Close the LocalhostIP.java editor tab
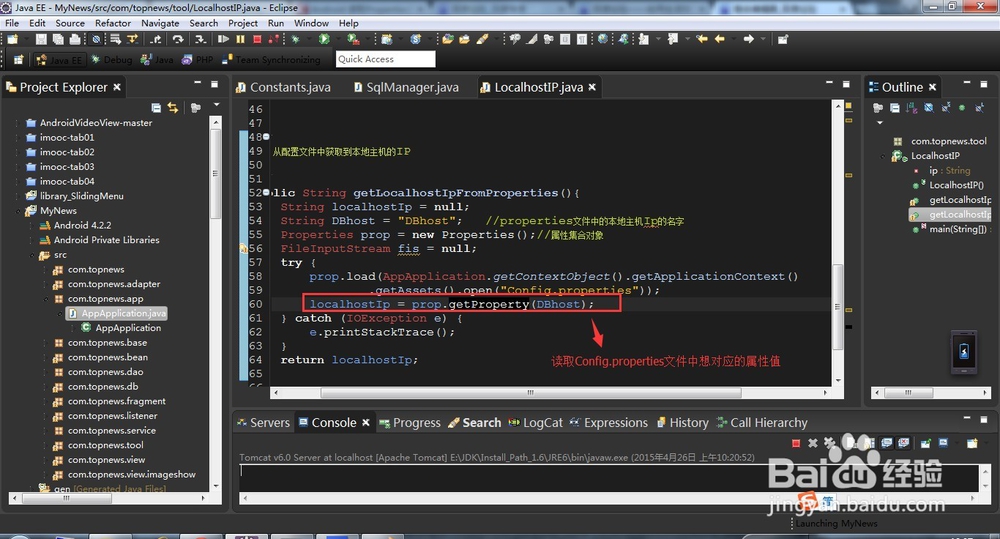The width and height of the screenshot is (1000, 539). [592, 87]
